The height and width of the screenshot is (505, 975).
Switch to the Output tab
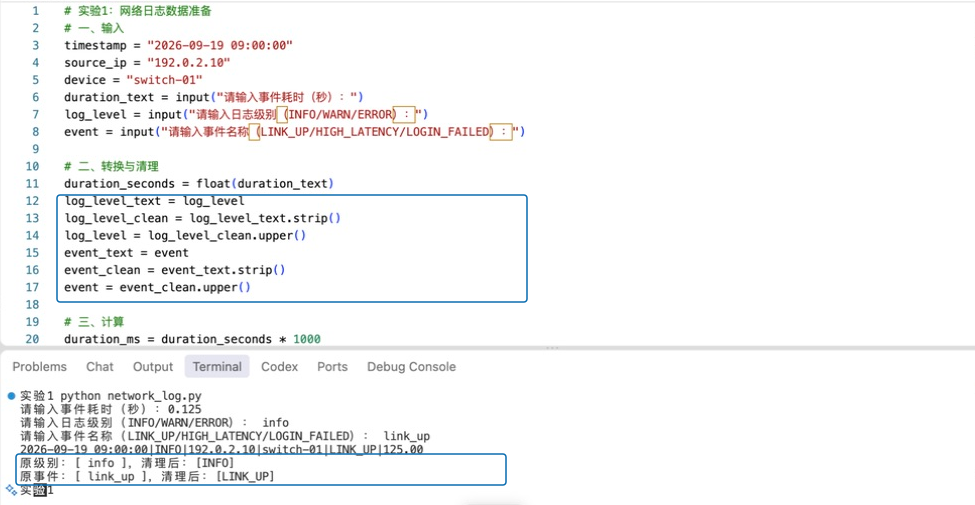pyautogui.click(x=153, y=367)
